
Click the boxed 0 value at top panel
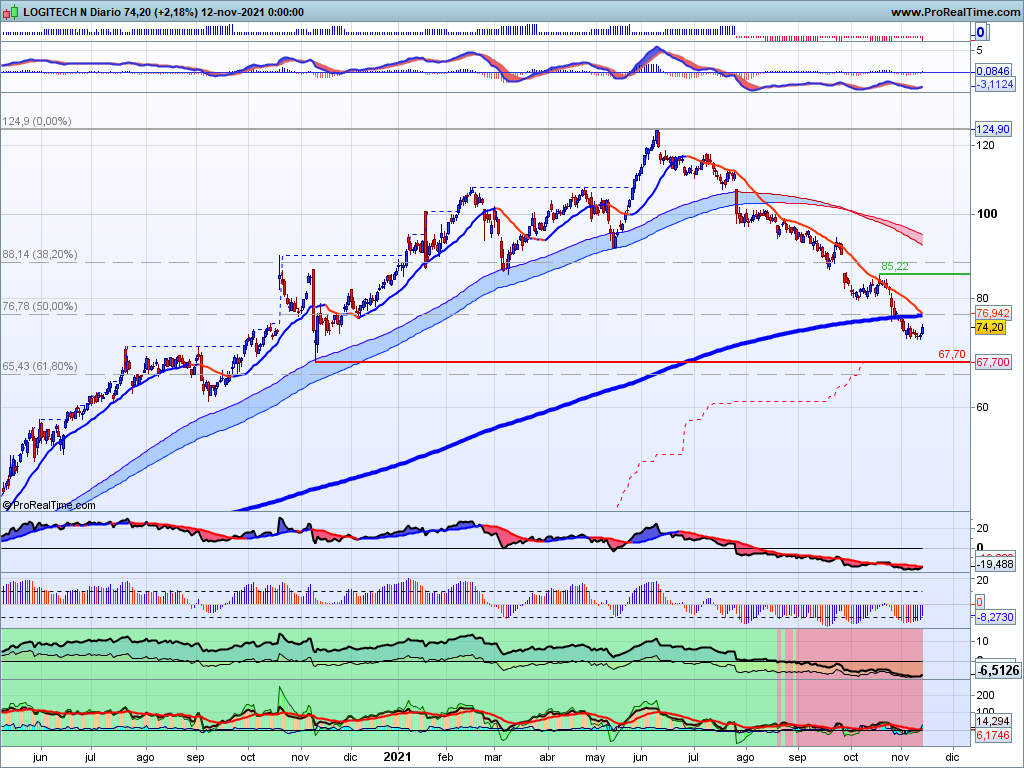(980, 32)
